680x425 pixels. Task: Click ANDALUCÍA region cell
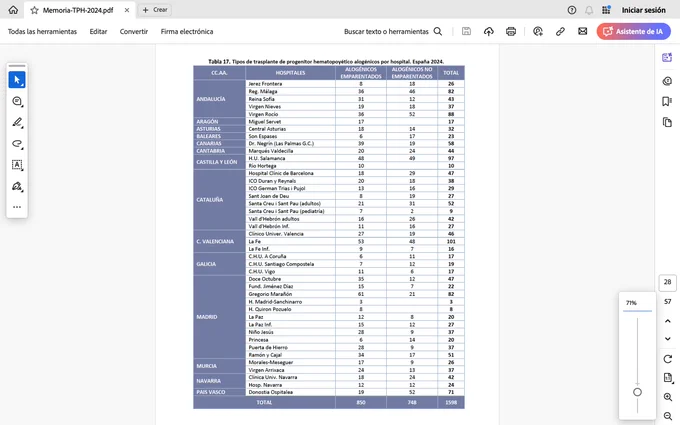coord(219,99)
